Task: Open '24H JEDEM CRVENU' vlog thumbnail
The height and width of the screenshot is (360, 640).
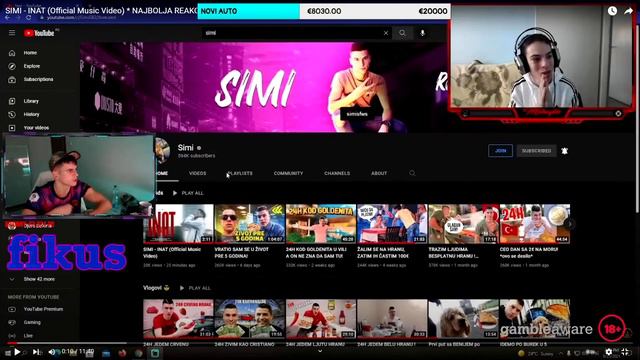Action: 178,319
